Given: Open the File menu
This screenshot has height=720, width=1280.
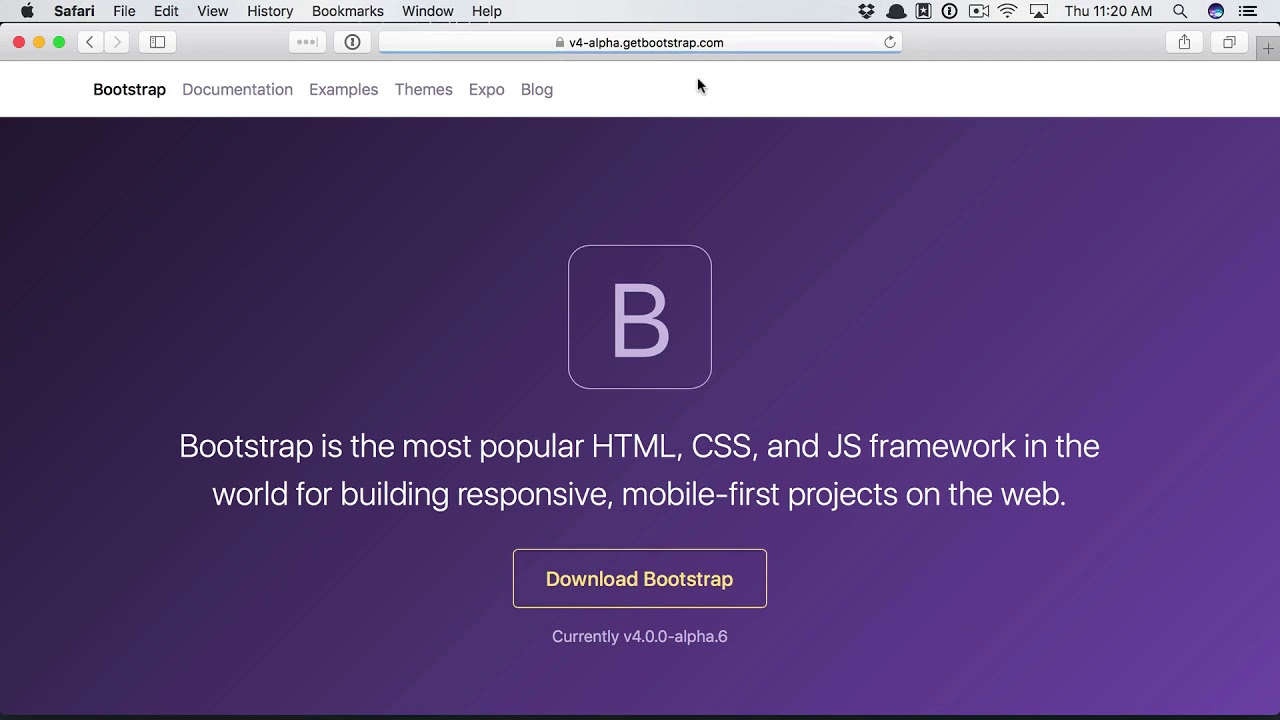Looking at the screenshot, I should coord(124,11).
